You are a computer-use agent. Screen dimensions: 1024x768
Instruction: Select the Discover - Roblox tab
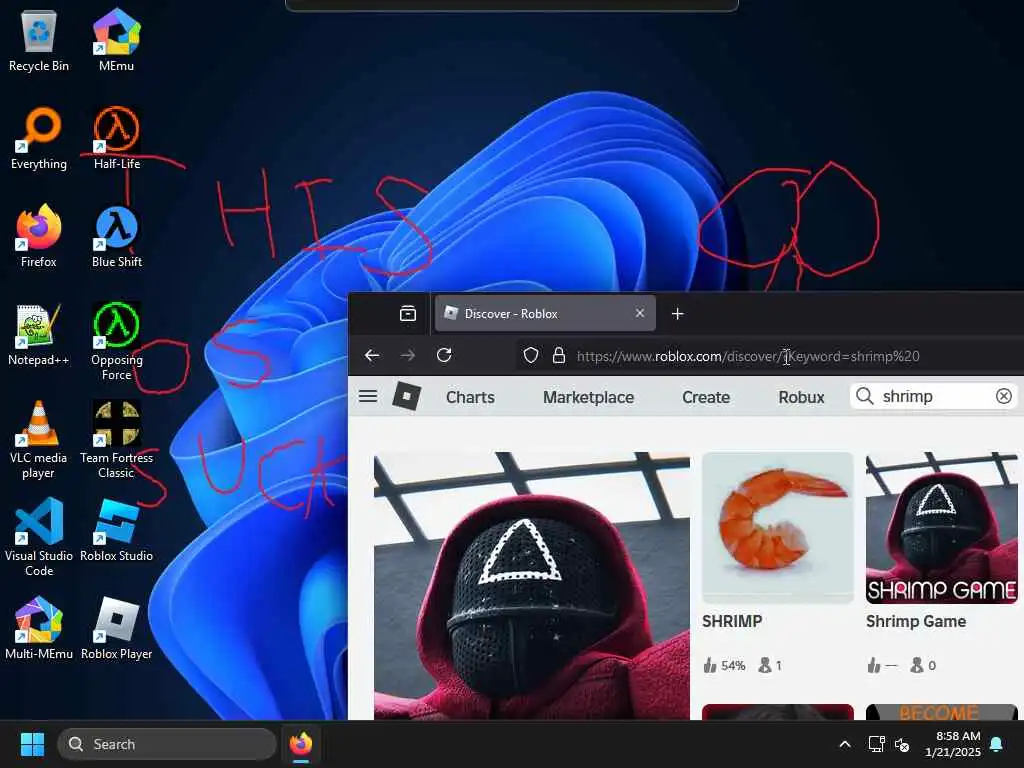click(545, 313)
